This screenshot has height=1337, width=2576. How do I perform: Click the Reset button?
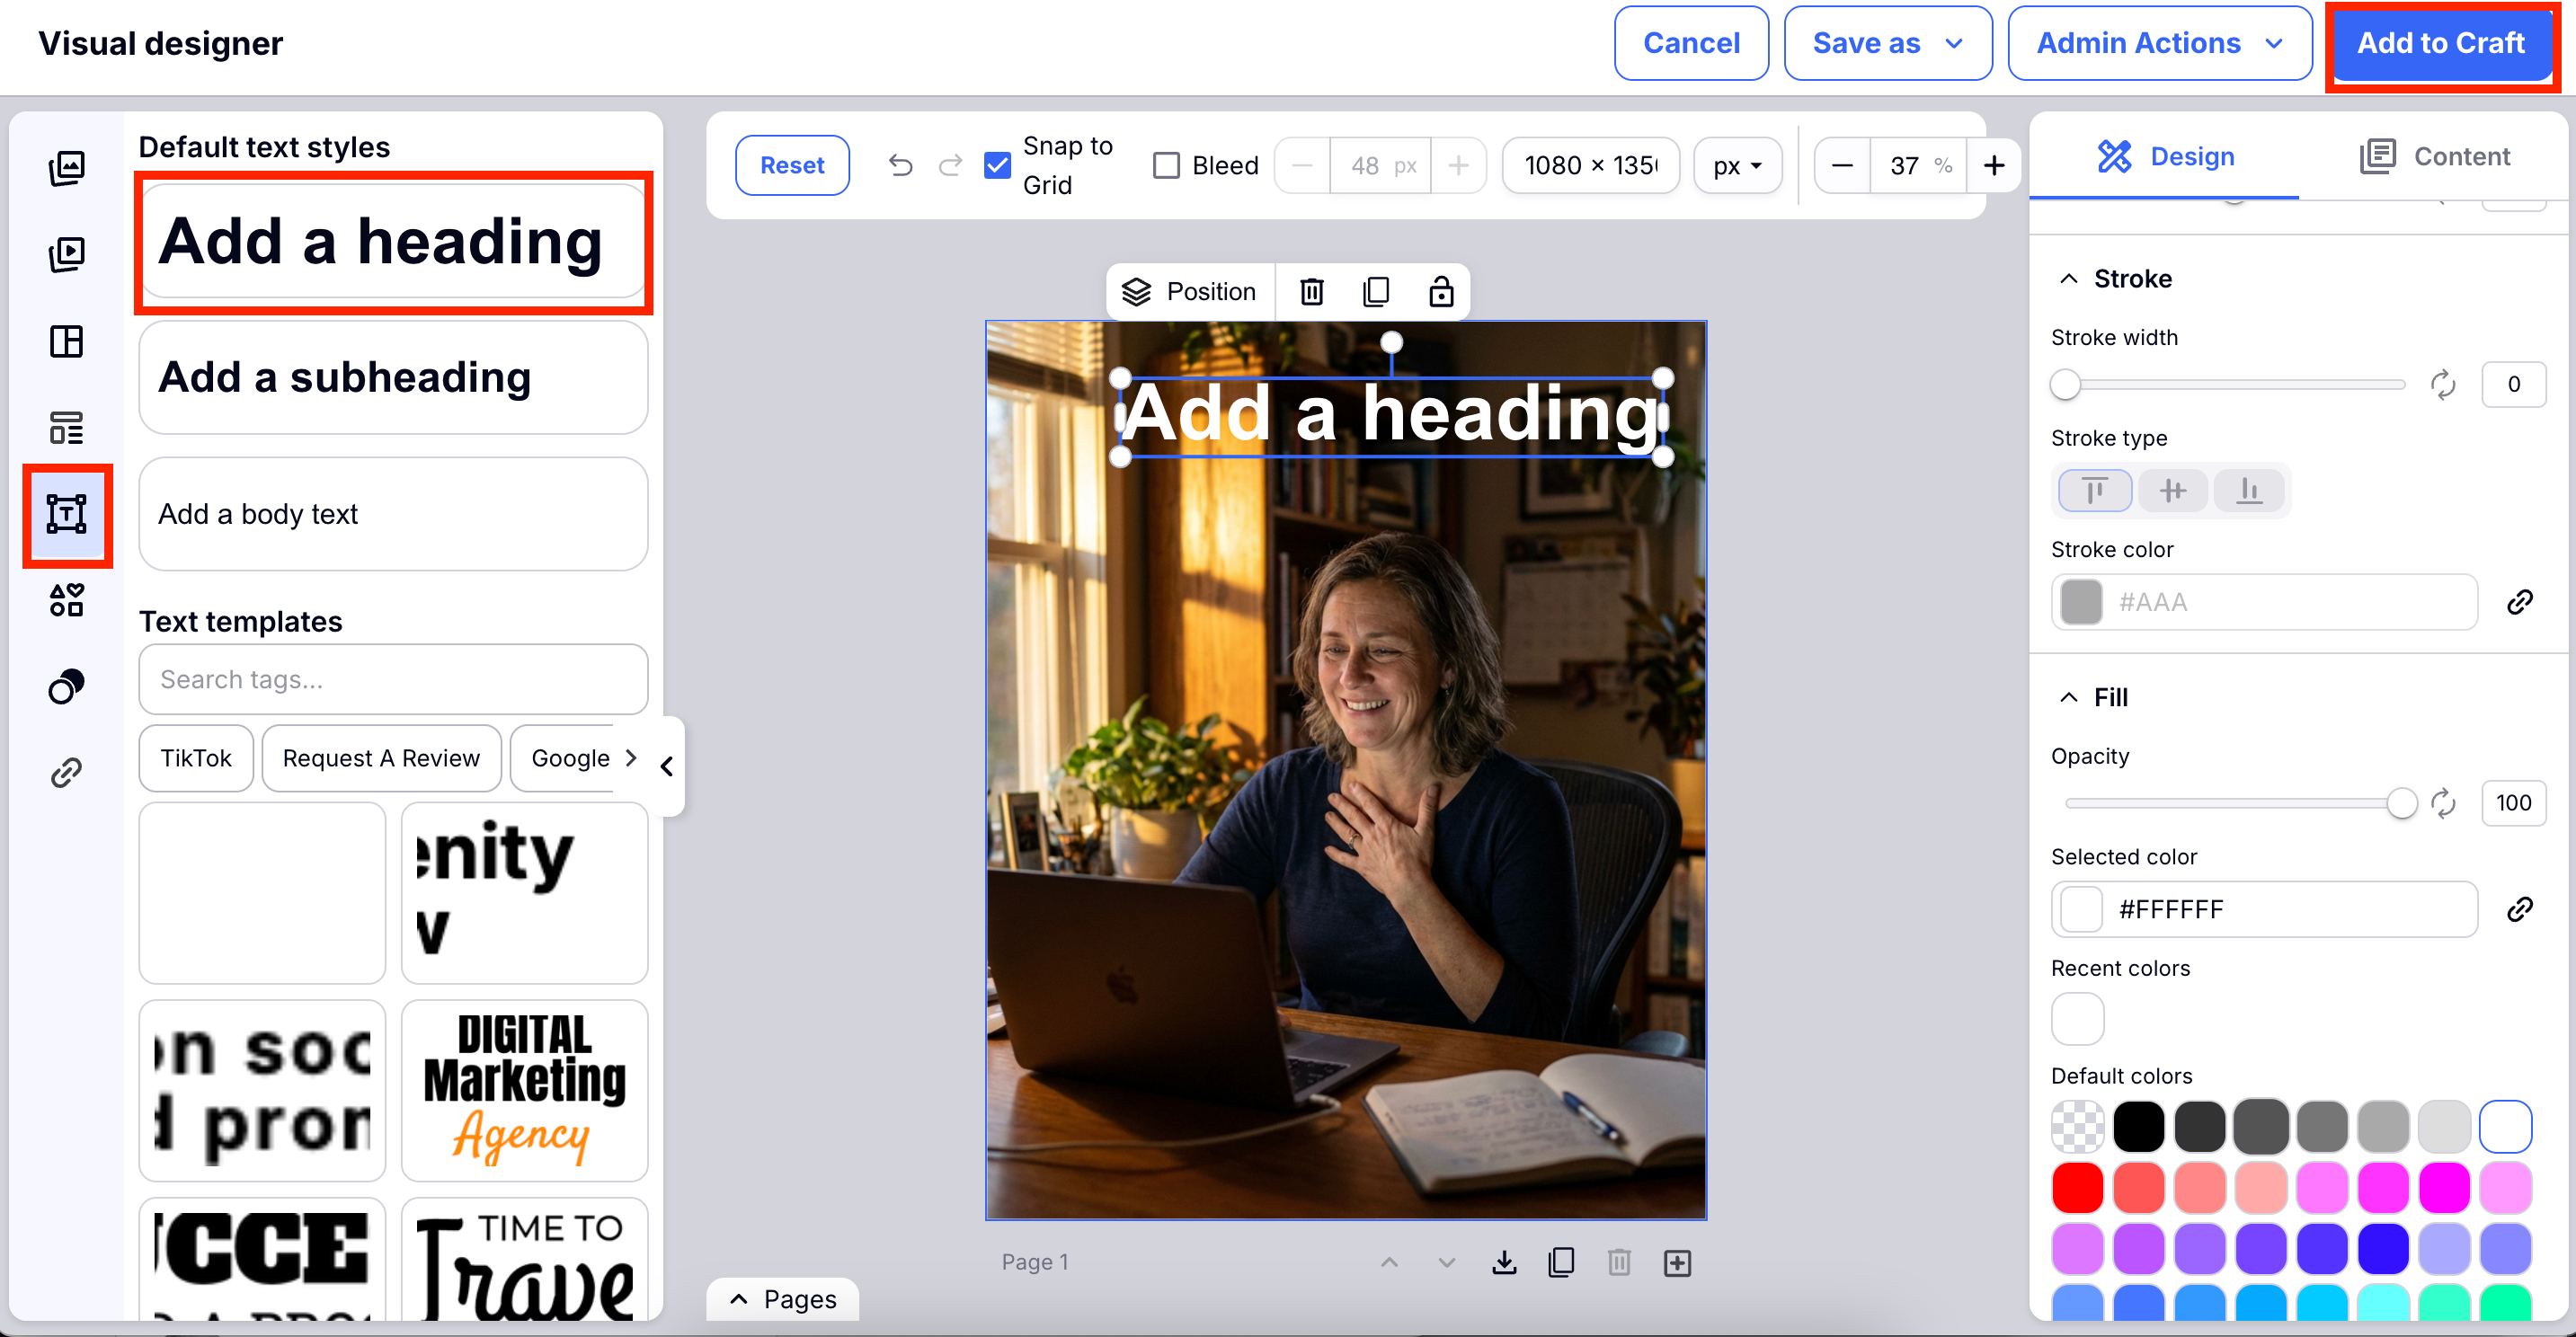792,165
